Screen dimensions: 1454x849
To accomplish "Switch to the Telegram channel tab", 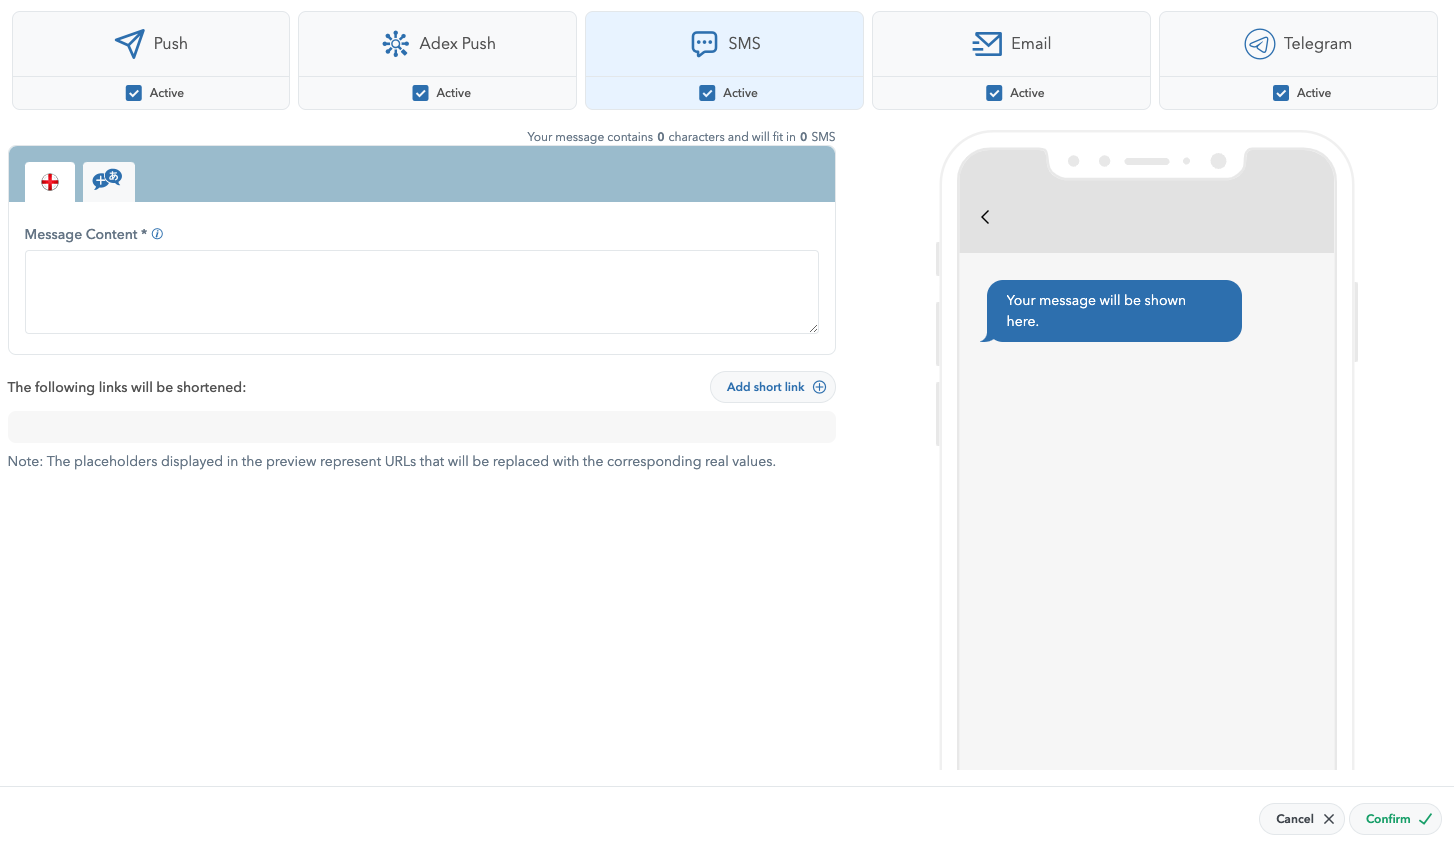I will pyautogui.click(x=1298, y=44).
